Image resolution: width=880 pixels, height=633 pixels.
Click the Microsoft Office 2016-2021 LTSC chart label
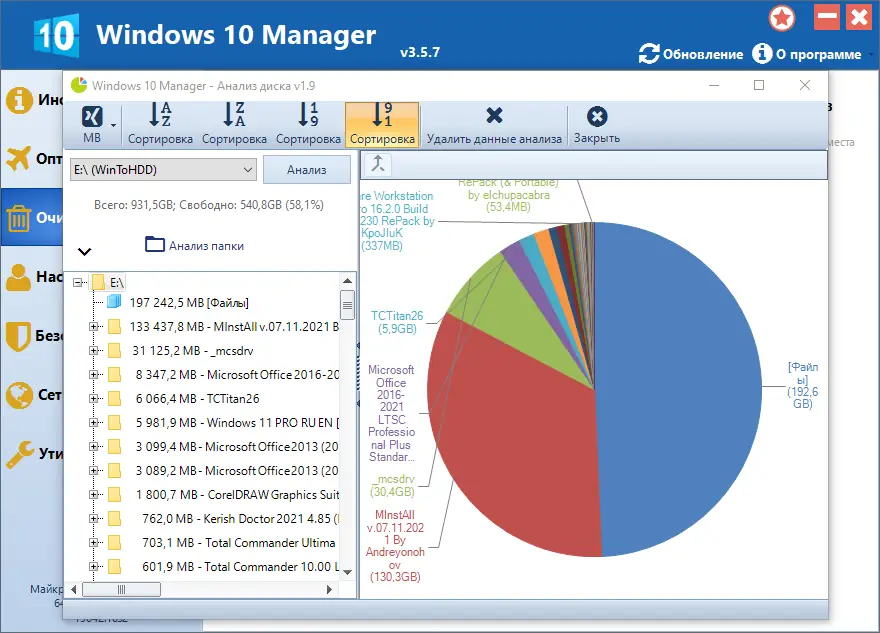391,413
